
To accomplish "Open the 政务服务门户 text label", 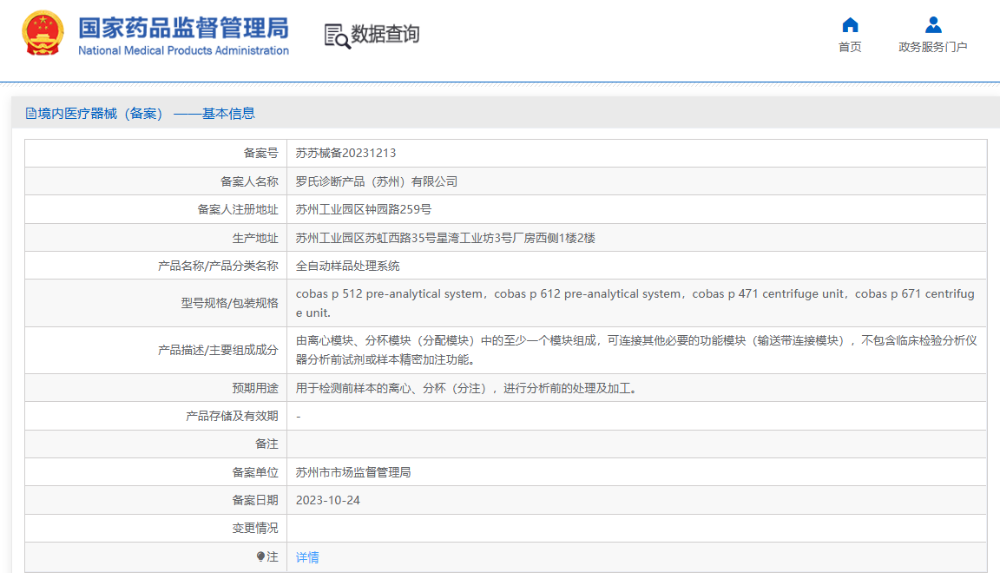I will [x=933, y=47].
